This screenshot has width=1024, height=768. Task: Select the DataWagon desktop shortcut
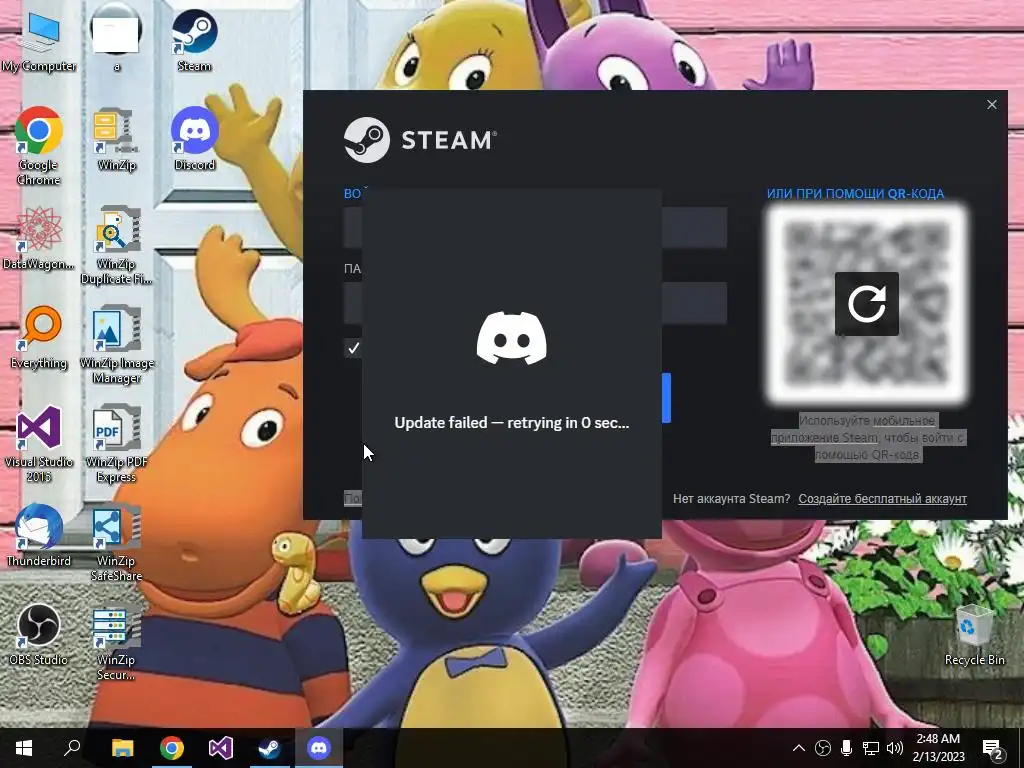[x=39, y=238]
